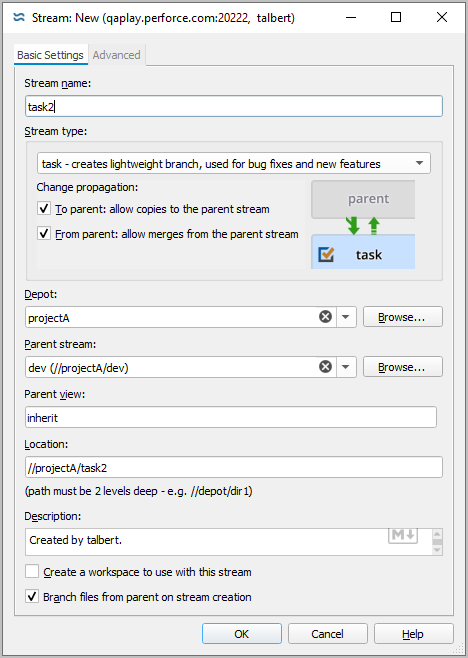The width and height of the screenshot is (468, 658).
Task: Clear the Parent stream field with X icon
Action: coord(325,367)
